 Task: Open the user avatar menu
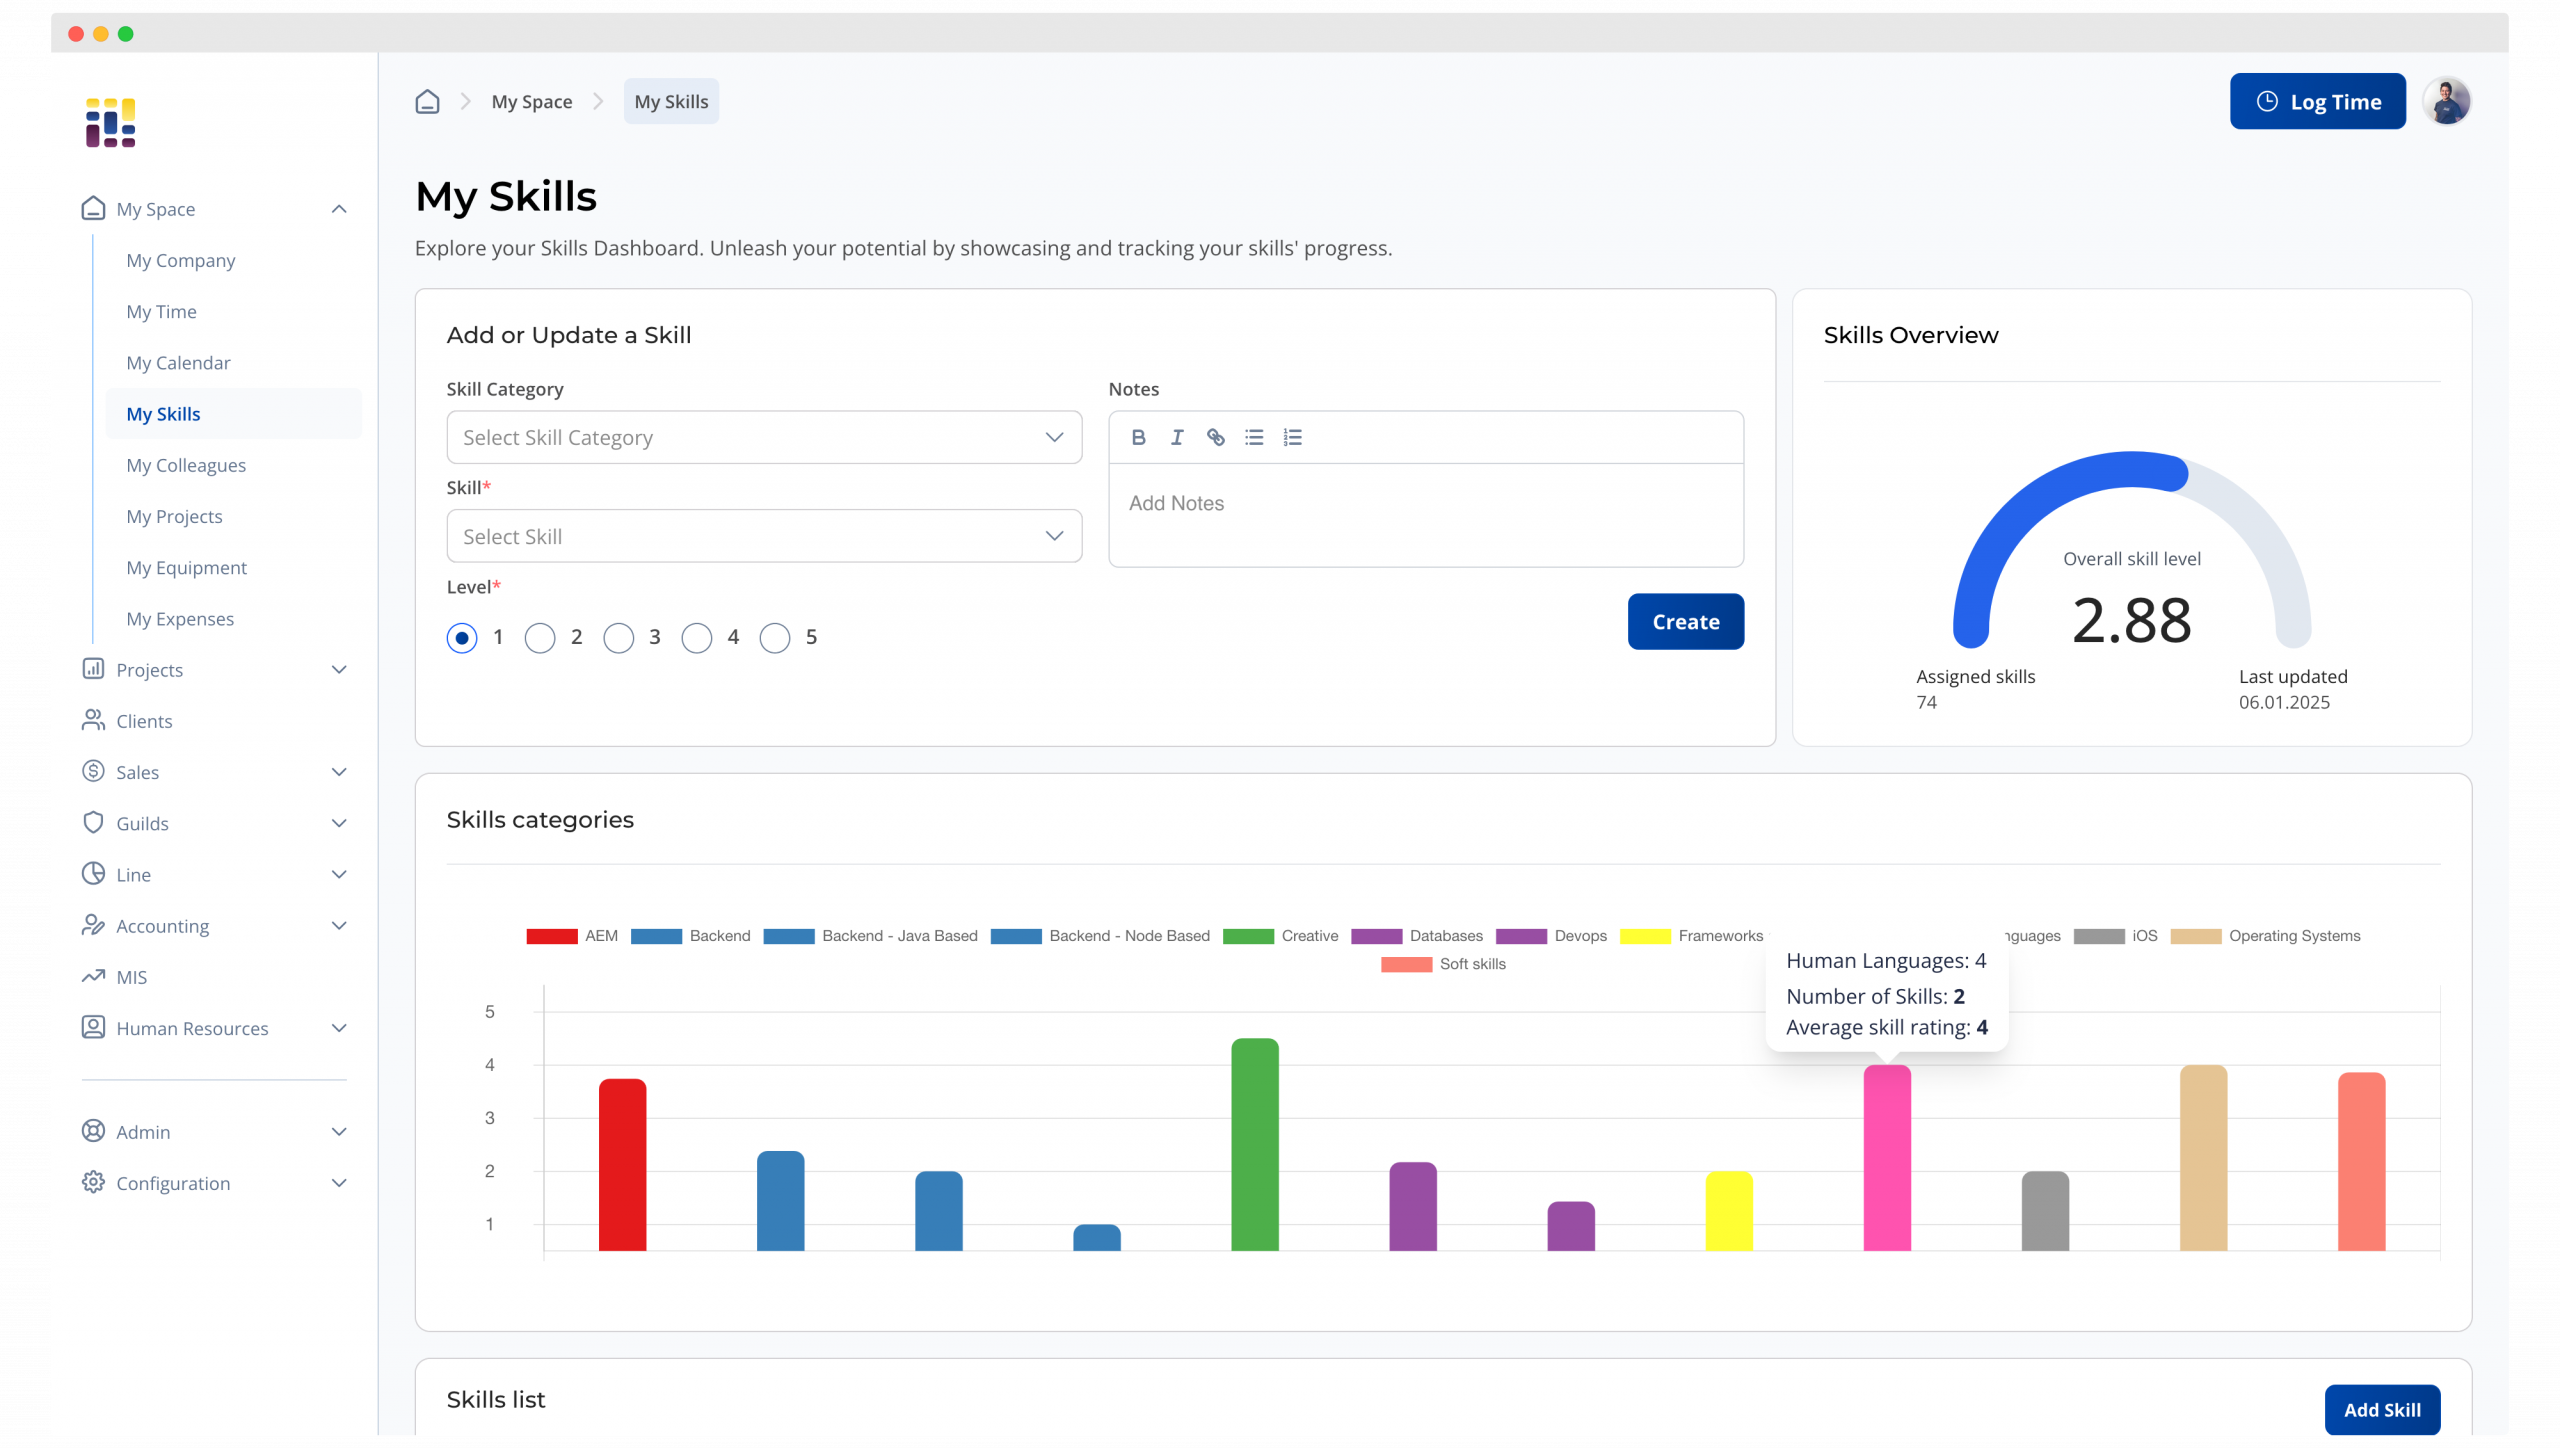tap(2446, 101)
